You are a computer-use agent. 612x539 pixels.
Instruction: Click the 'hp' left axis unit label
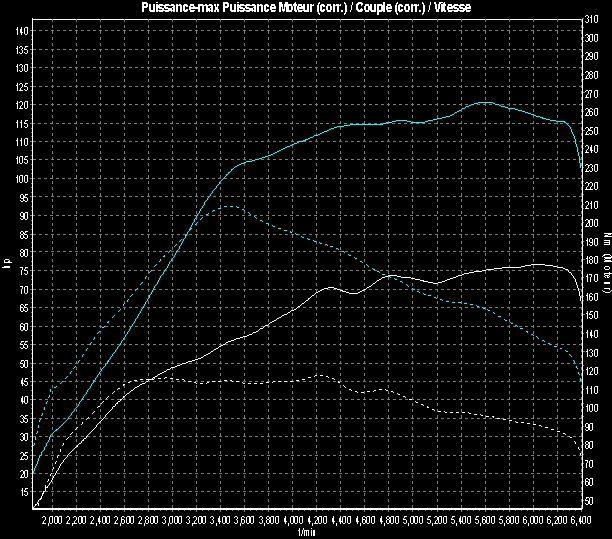click(x=7, y=265)
